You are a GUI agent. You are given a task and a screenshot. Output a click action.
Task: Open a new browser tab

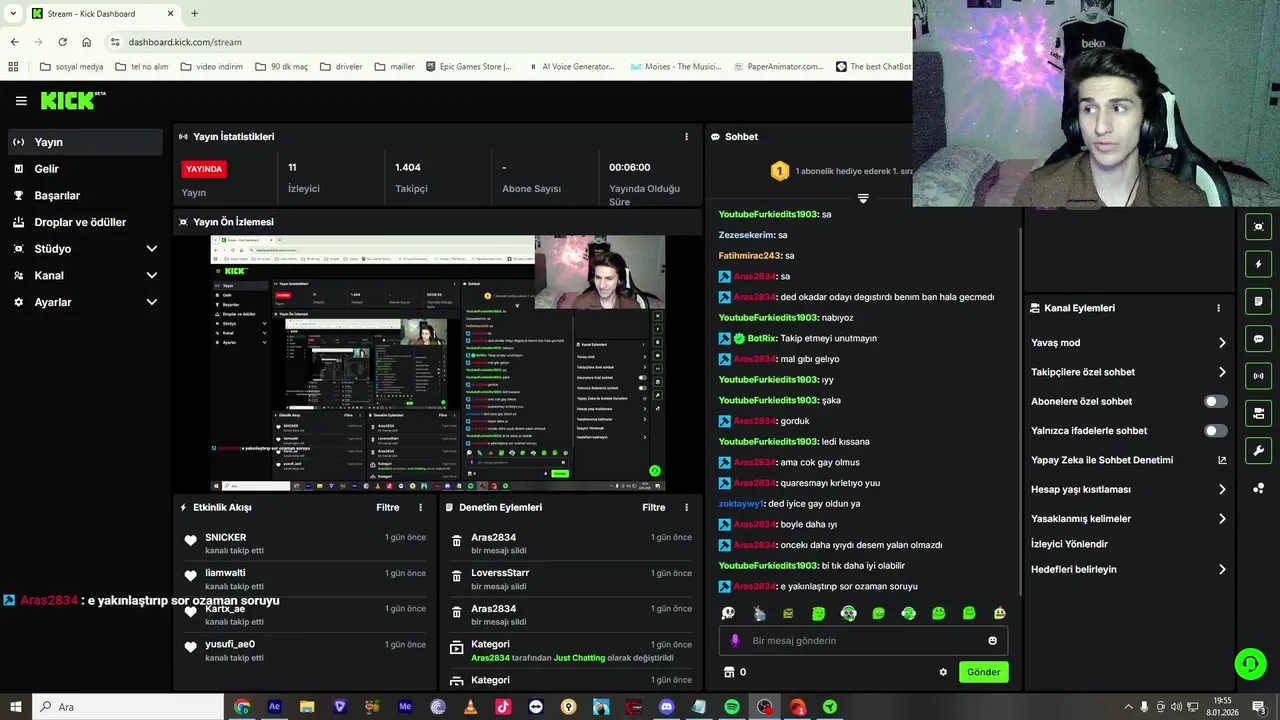point(194,14)
